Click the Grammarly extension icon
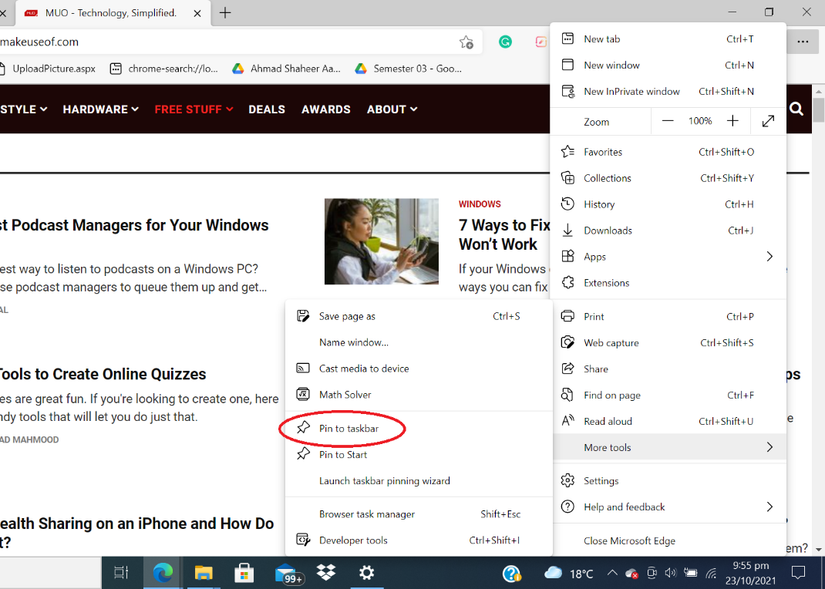 505,42
